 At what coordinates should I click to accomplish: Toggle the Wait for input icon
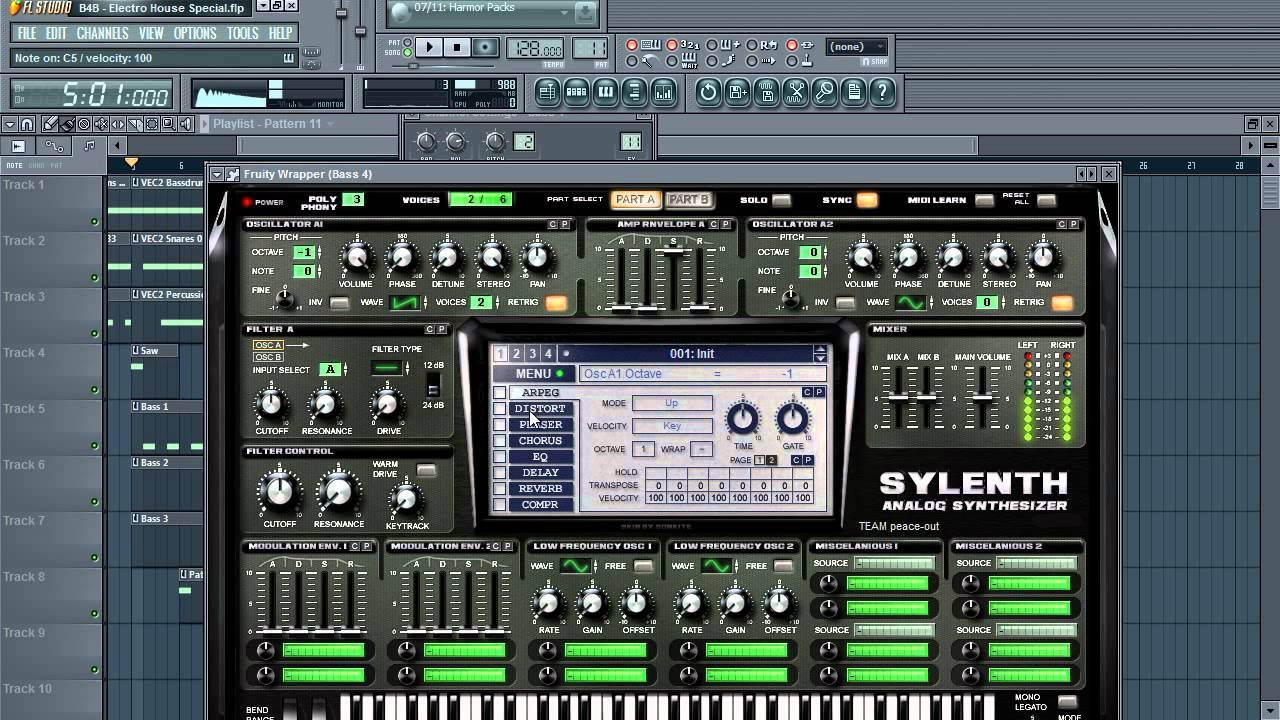(x=690, y=61)
